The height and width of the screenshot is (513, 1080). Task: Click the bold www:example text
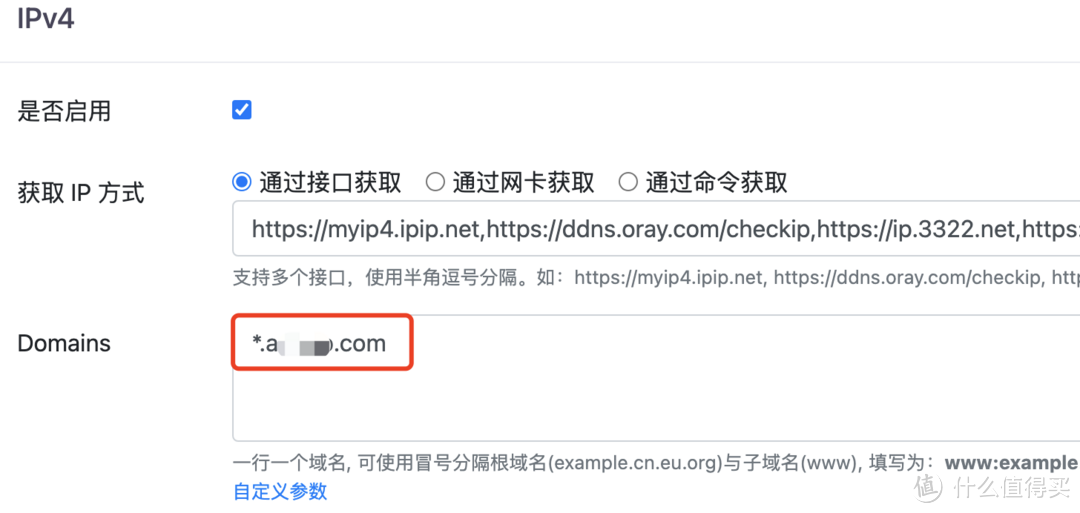(x=1011, y=463)
